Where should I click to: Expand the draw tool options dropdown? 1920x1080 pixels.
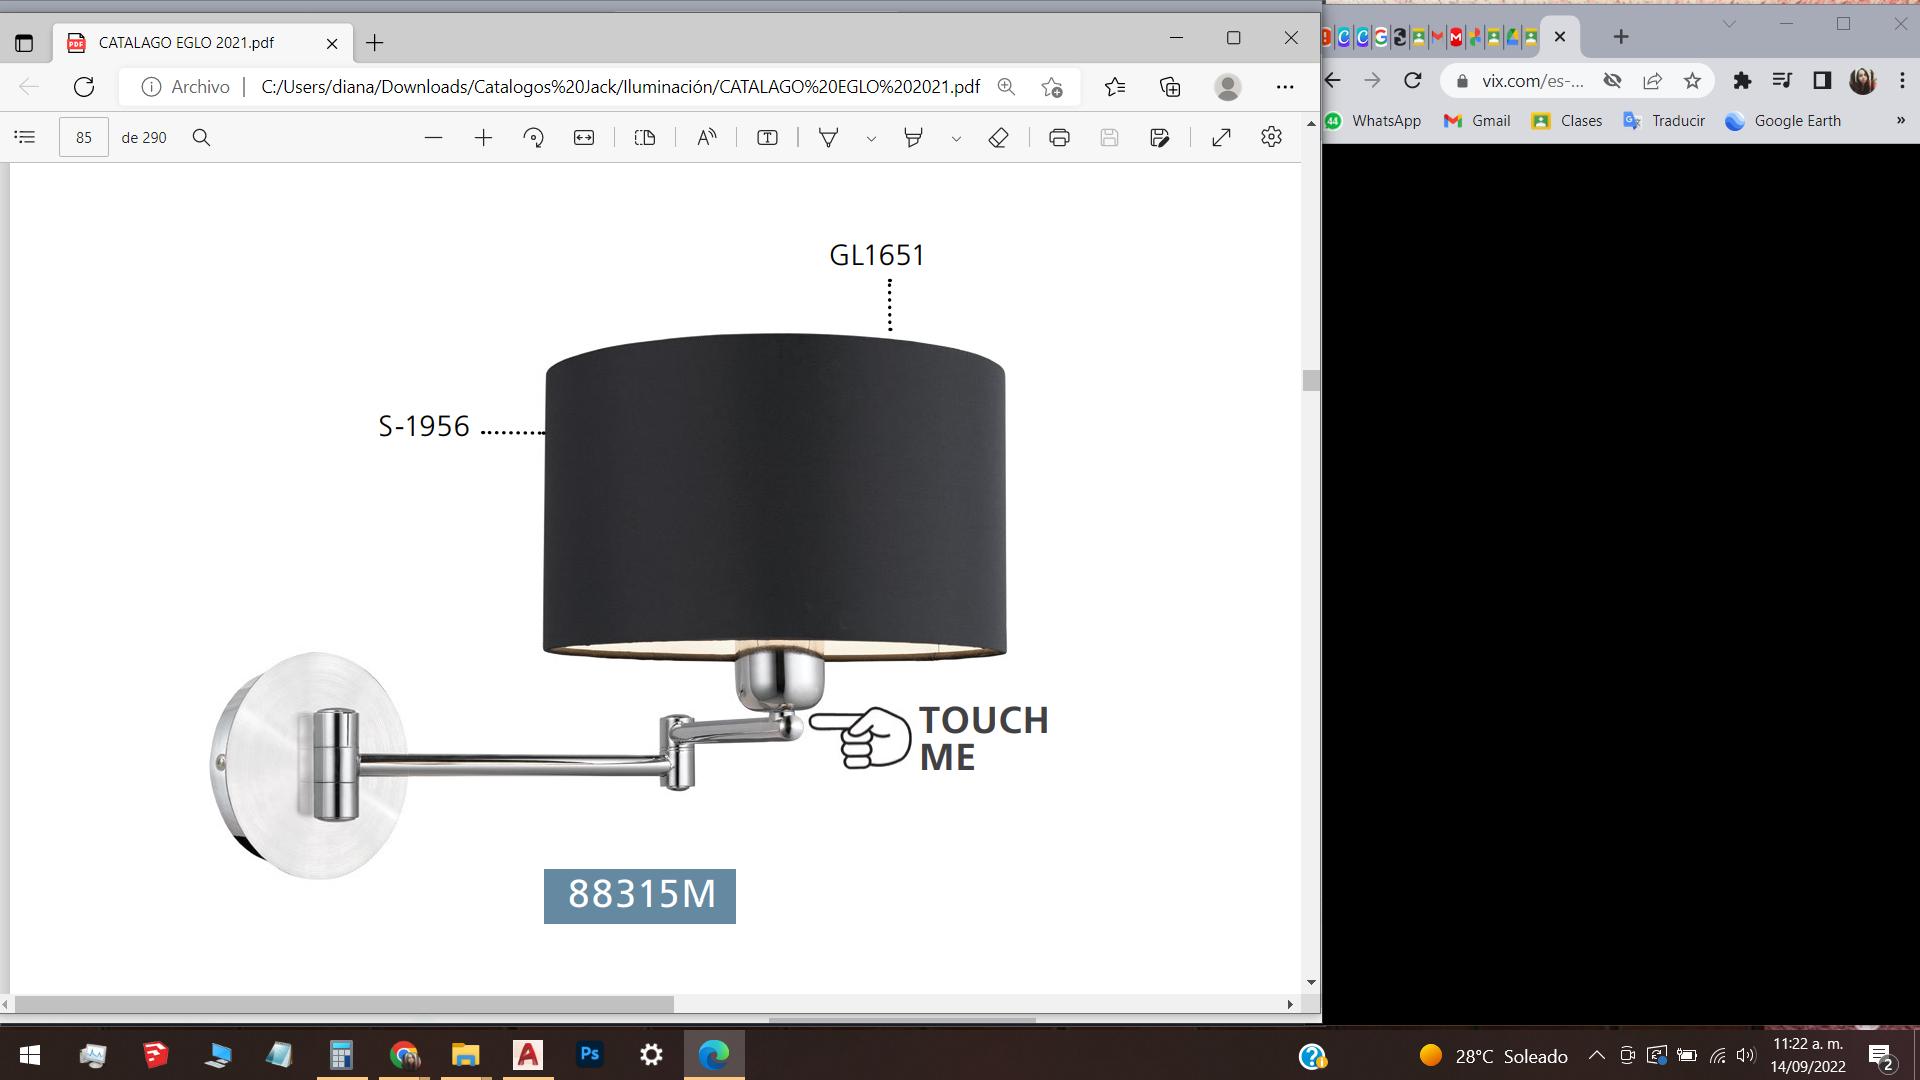[x=871, y=139]
